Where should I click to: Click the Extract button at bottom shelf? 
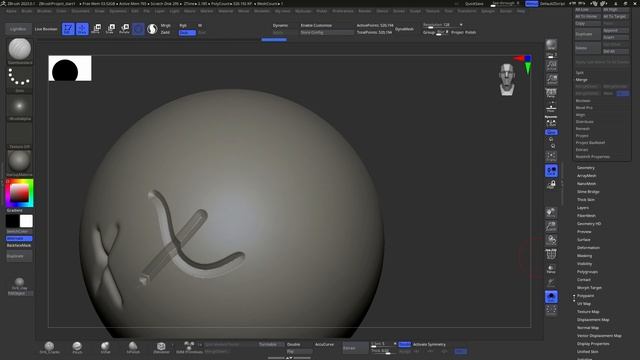355,348
